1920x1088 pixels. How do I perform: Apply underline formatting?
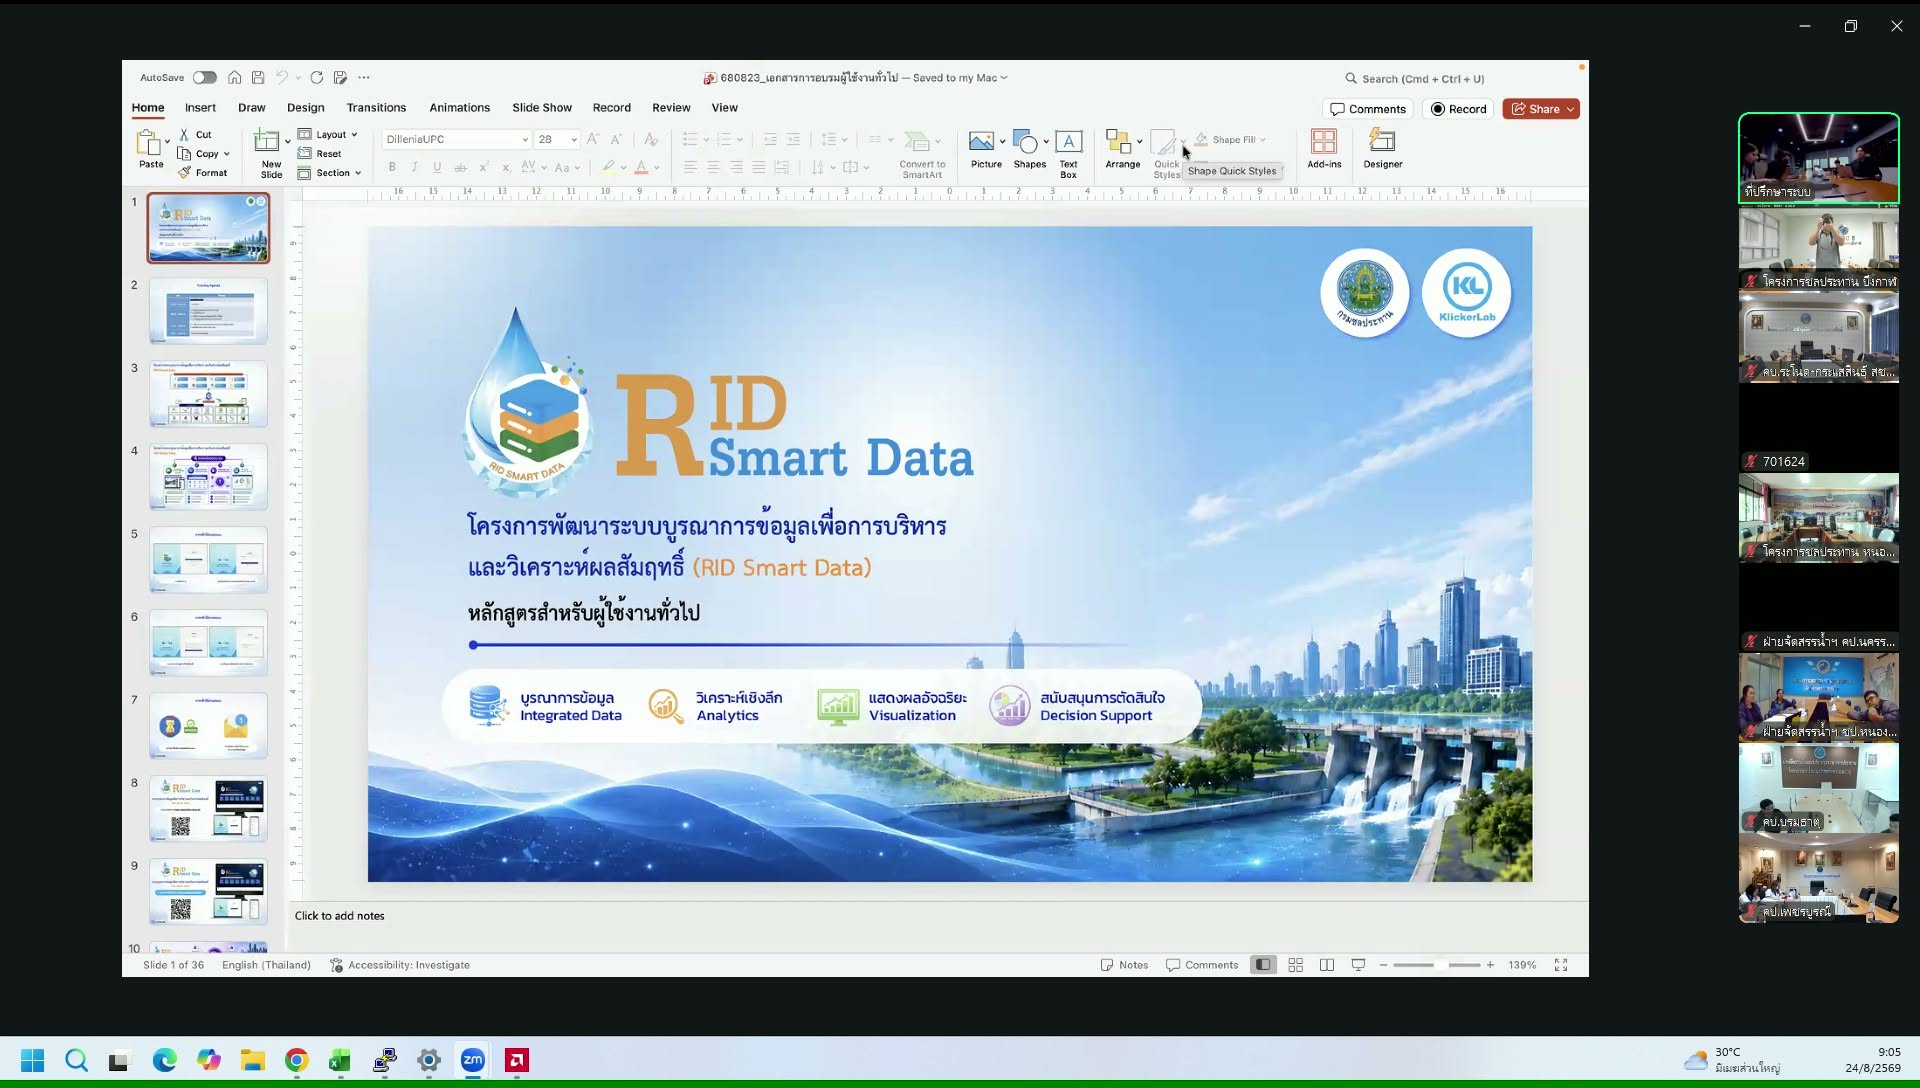pos(437,167)
